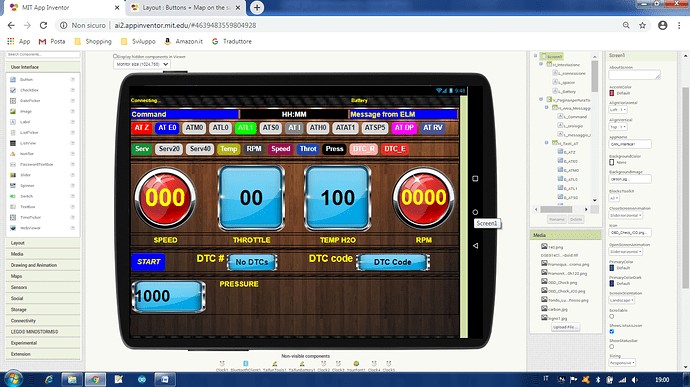Click the browser reload icon

pos(43,26)
